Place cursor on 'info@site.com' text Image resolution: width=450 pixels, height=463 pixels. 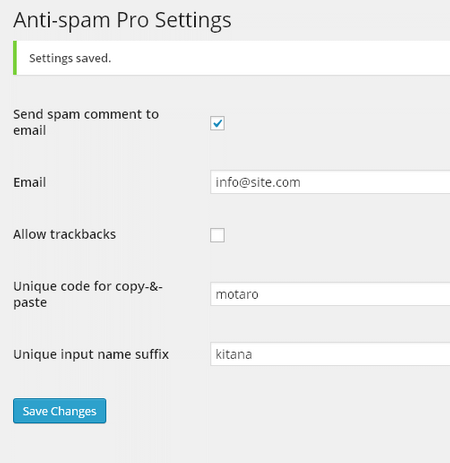pyautogui.click(x=258, y=182)
